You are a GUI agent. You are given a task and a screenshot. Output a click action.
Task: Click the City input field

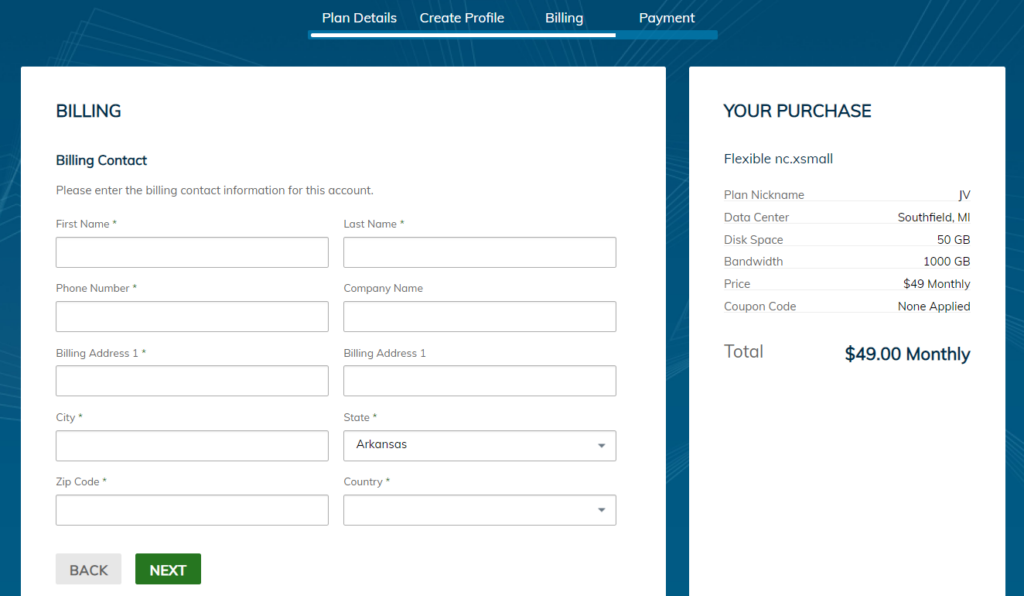pos(192,446)
